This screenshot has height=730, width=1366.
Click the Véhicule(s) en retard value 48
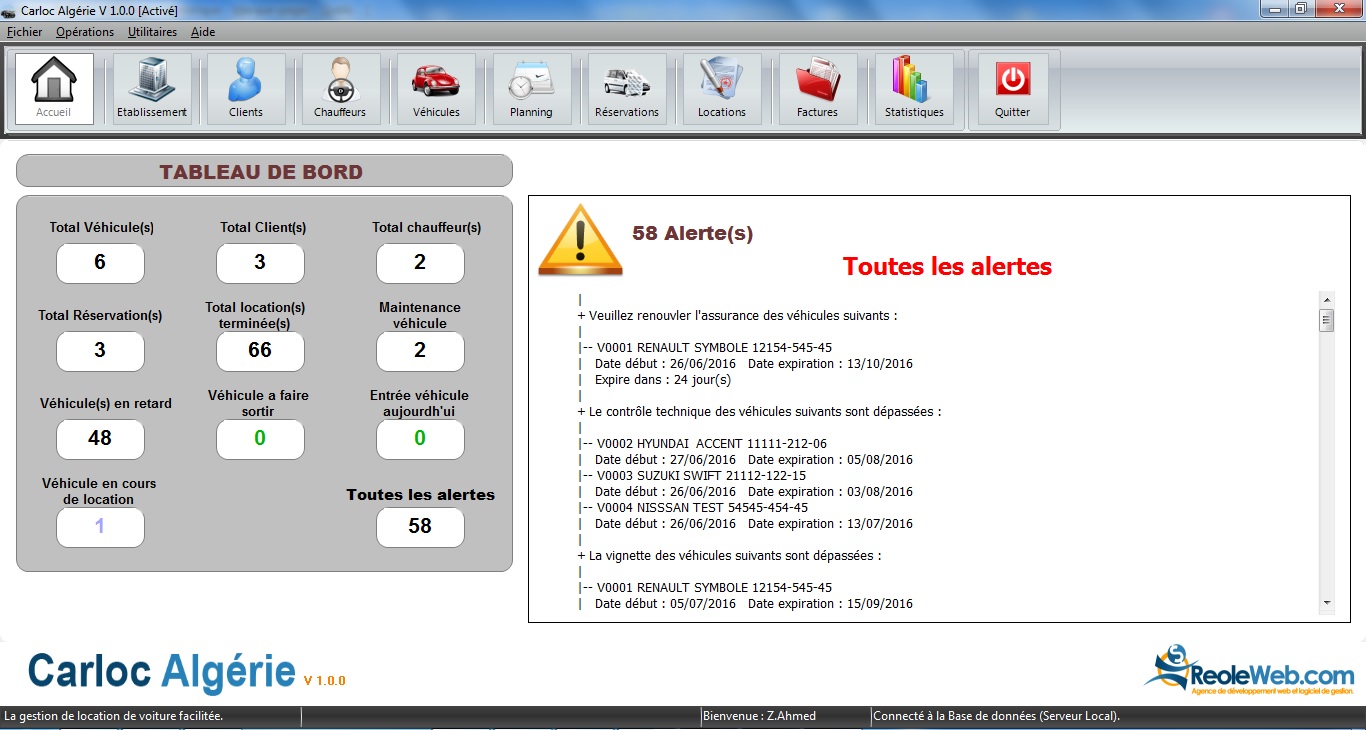100,439
